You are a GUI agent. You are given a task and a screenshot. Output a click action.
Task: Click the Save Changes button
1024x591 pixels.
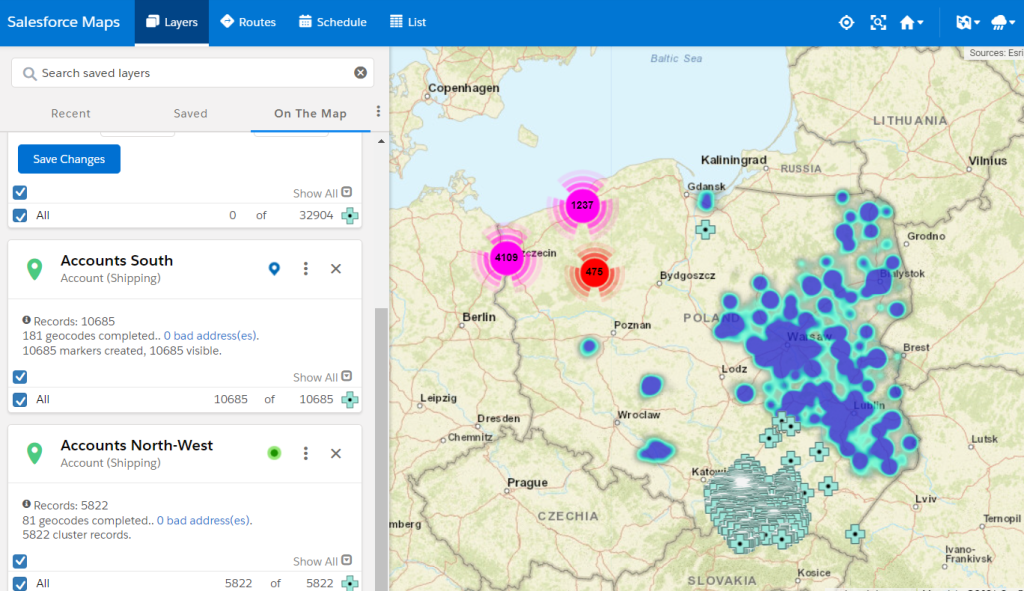[x=69, y=159]
